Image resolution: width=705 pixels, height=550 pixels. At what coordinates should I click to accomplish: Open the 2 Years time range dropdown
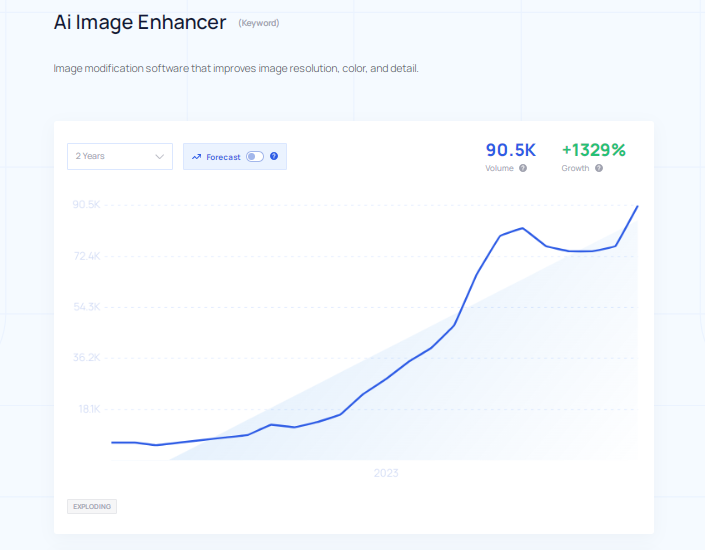click(x=119, y=157)
